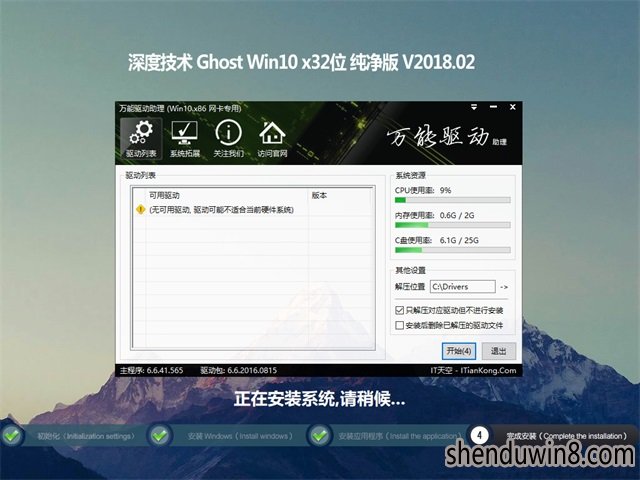Click the 内存使用率 0.6G / 2G value
Image resolution: width=640 pixels, height=480 pixels.
coord(457,215)
